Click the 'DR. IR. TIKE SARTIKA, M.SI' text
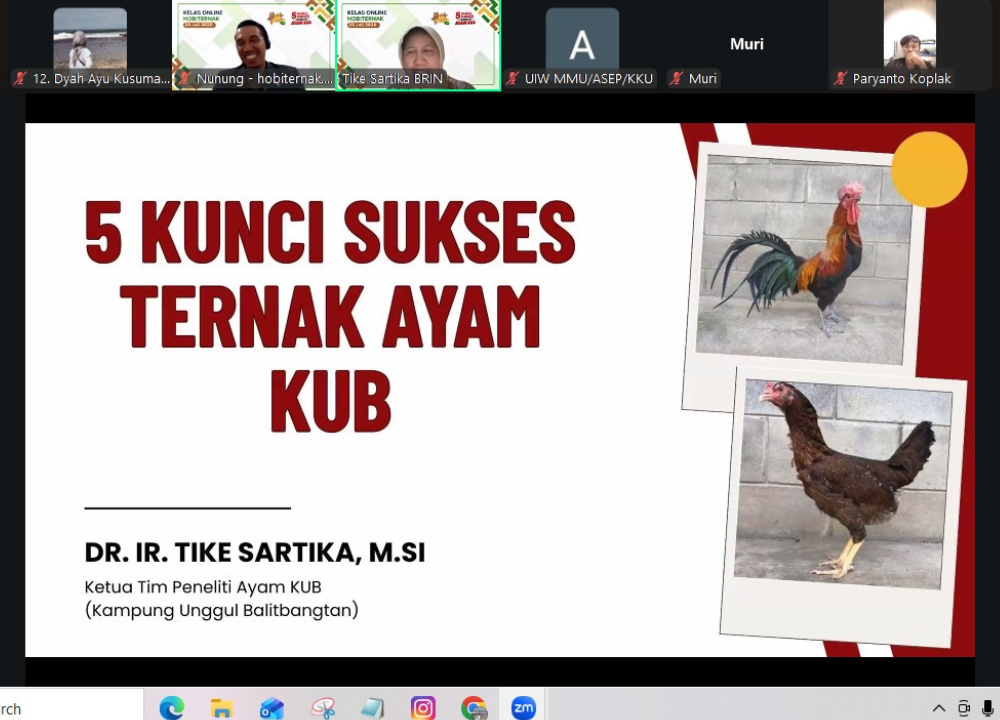The width and height of the screenshot is (1000, 720). click(255, 552)
